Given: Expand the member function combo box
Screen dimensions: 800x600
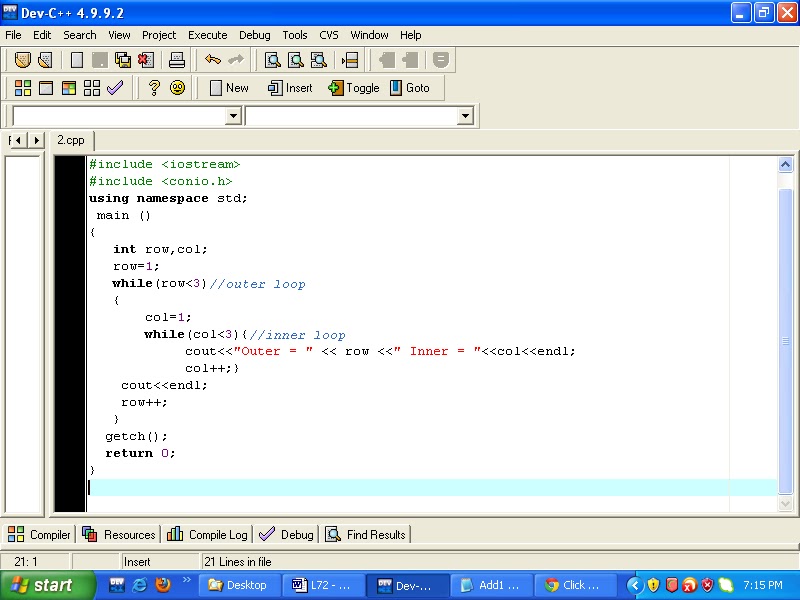Looking at the screenshot, I should click(463, 115).
